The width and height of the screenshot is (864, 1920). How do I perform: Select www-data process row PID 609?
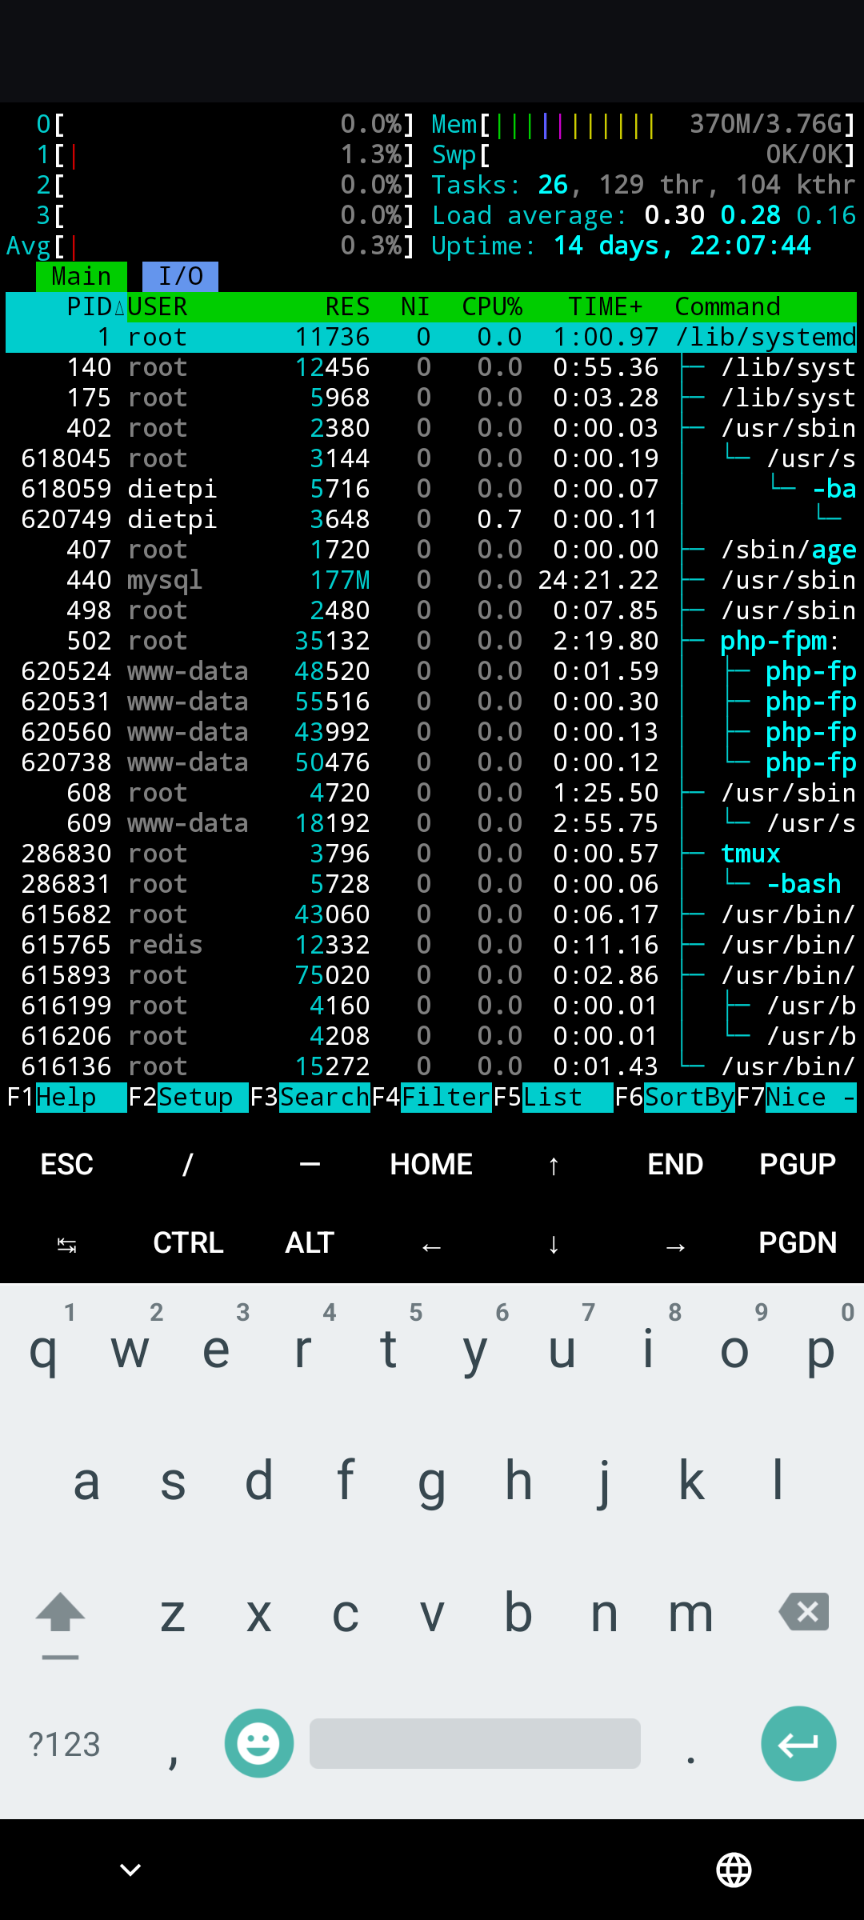pos(431,823)
